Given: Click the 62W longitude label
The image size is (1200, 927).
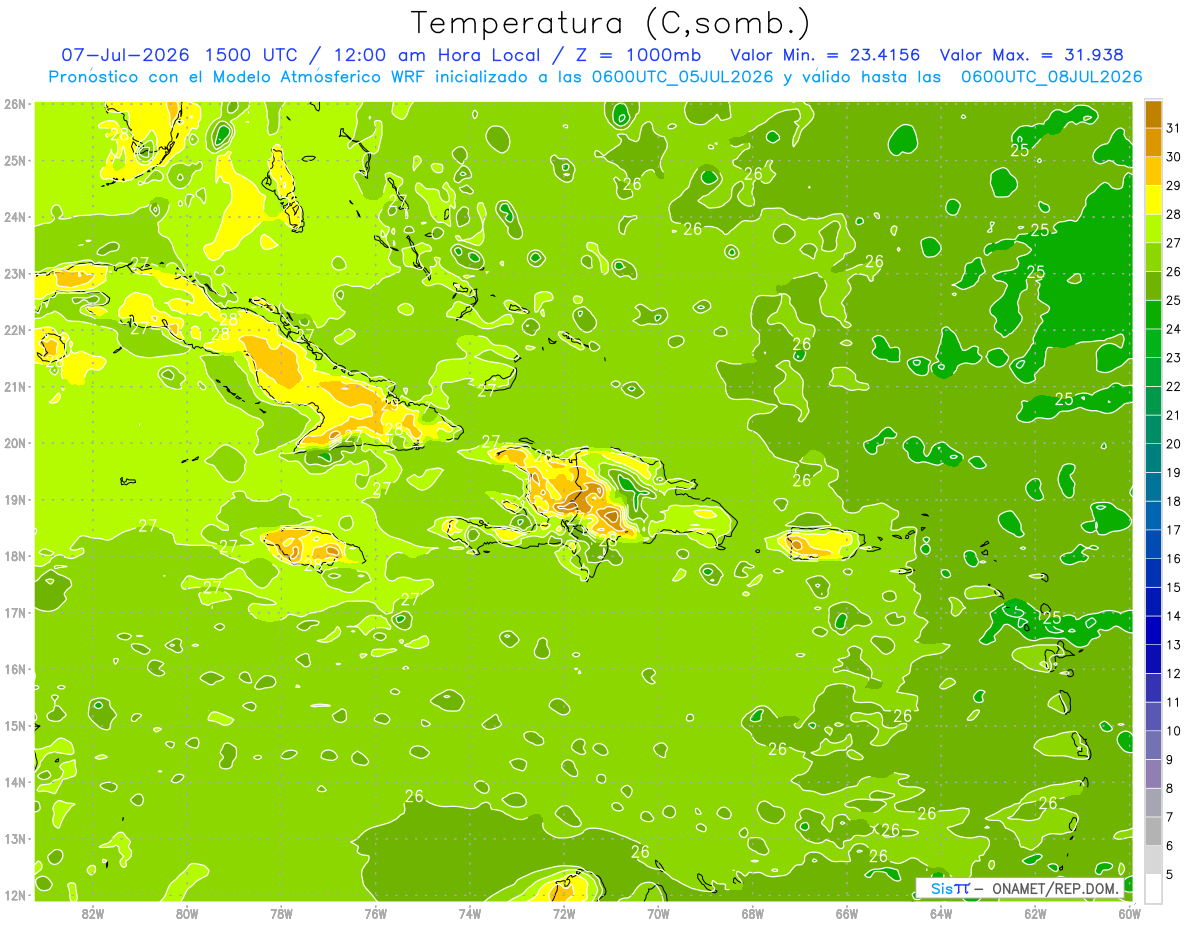Looking at the screenshot, I should (x=1035, y=913).
